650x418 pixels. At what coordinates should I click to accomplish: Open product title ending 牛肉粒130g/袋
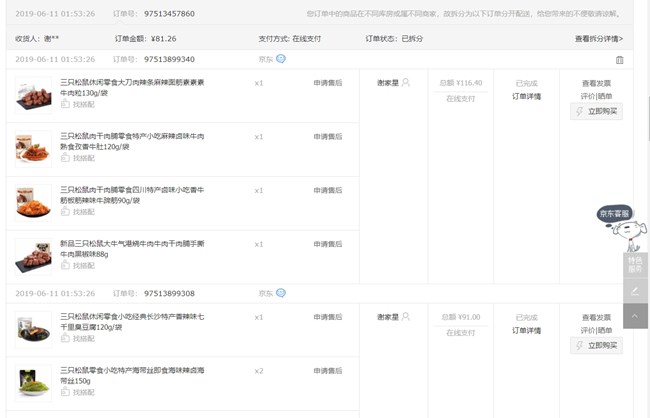point(132,87)
